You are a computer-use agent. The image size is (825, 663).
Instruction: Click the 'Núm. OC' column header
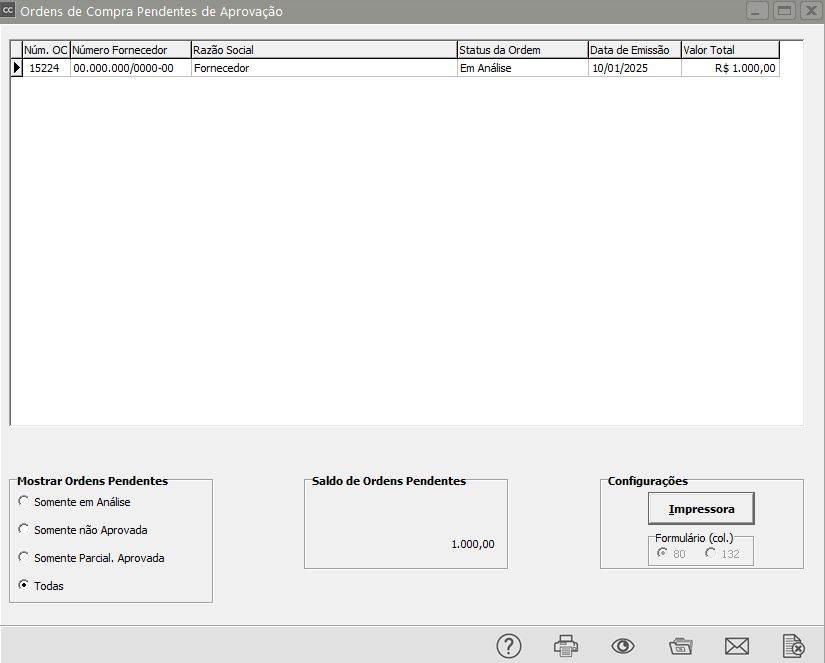46,50
